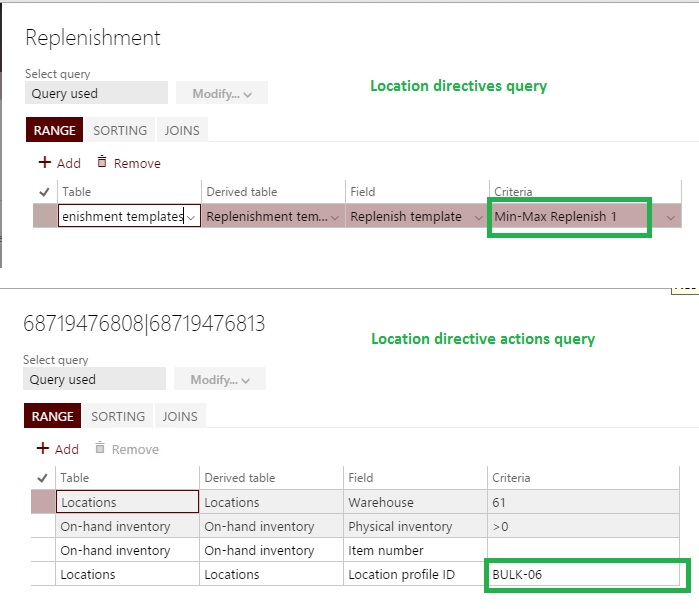Open the JOINS tab in lower query

coord(180,417)
